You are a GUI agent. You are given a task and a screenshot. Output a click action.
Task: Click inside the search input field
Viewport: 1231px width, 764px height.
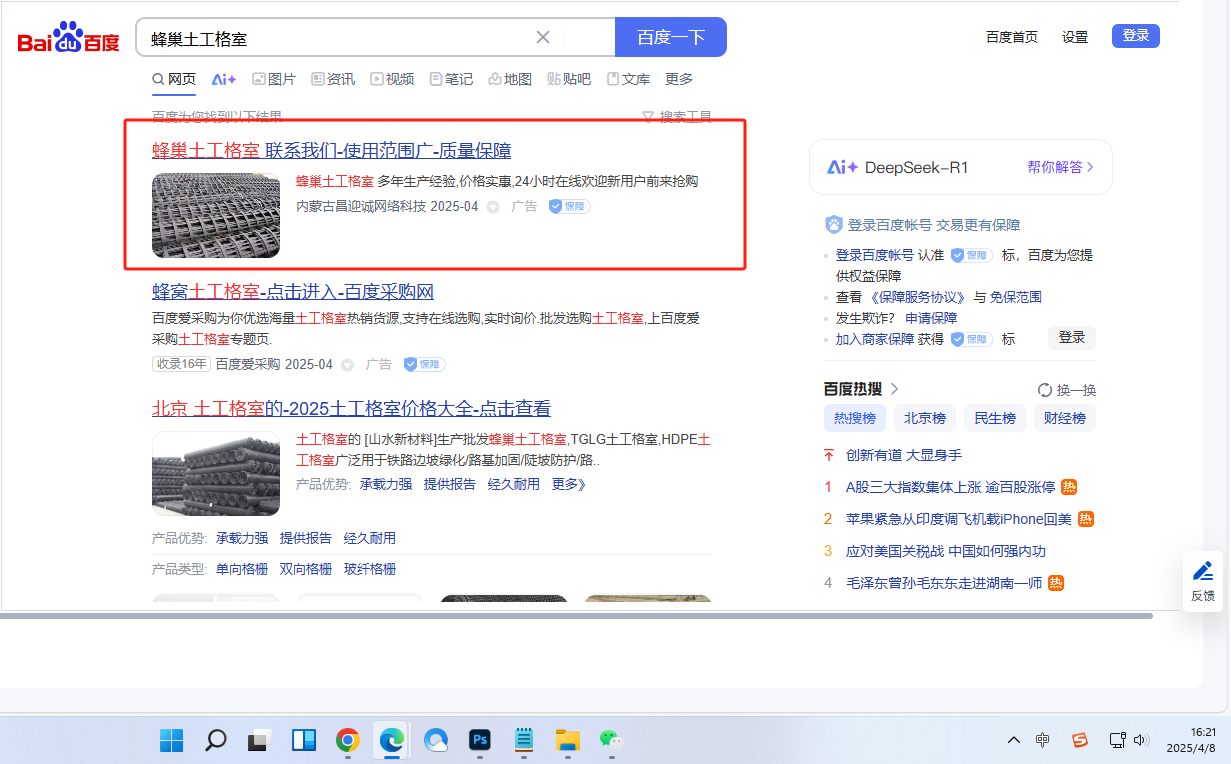tap(340, 38)
